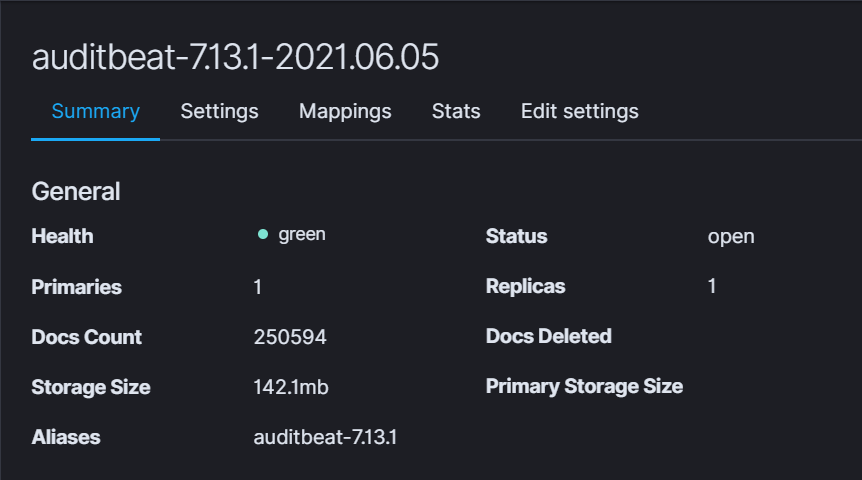Open the Settings tab
The image size is (862, 480).
[219, 111]
